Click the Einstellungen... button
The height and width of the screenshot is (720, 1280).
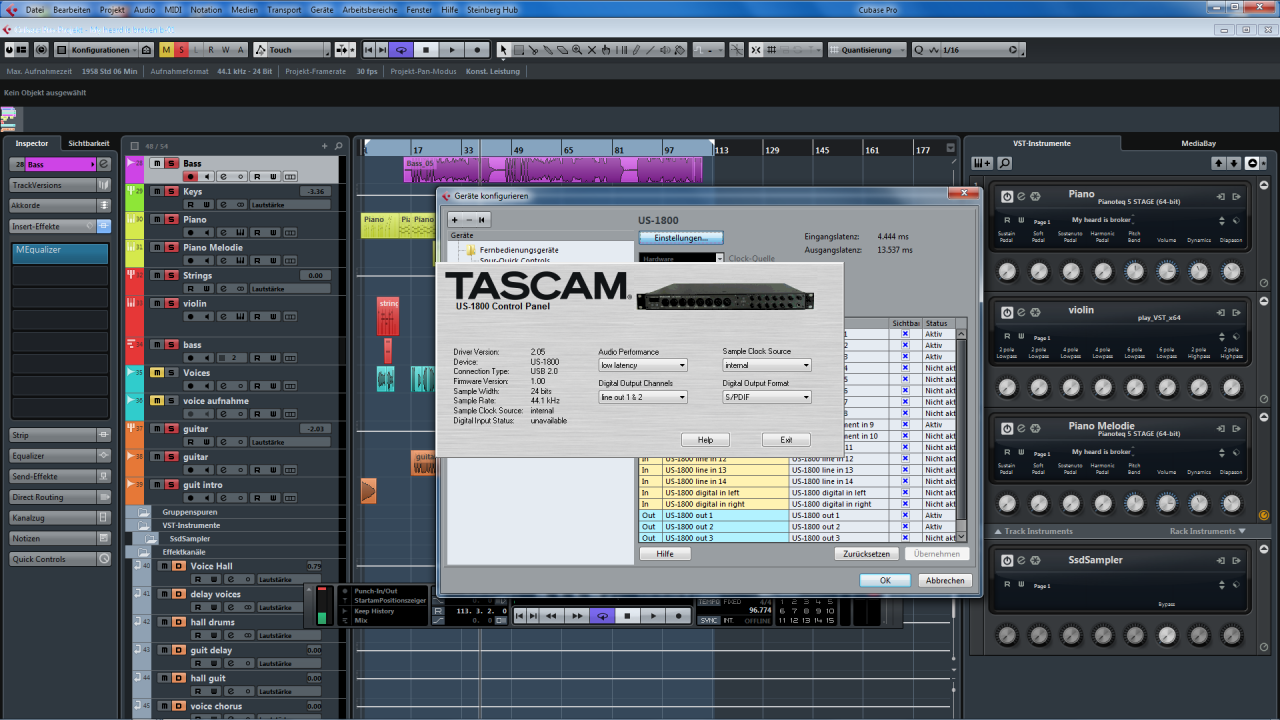point(681,238)
